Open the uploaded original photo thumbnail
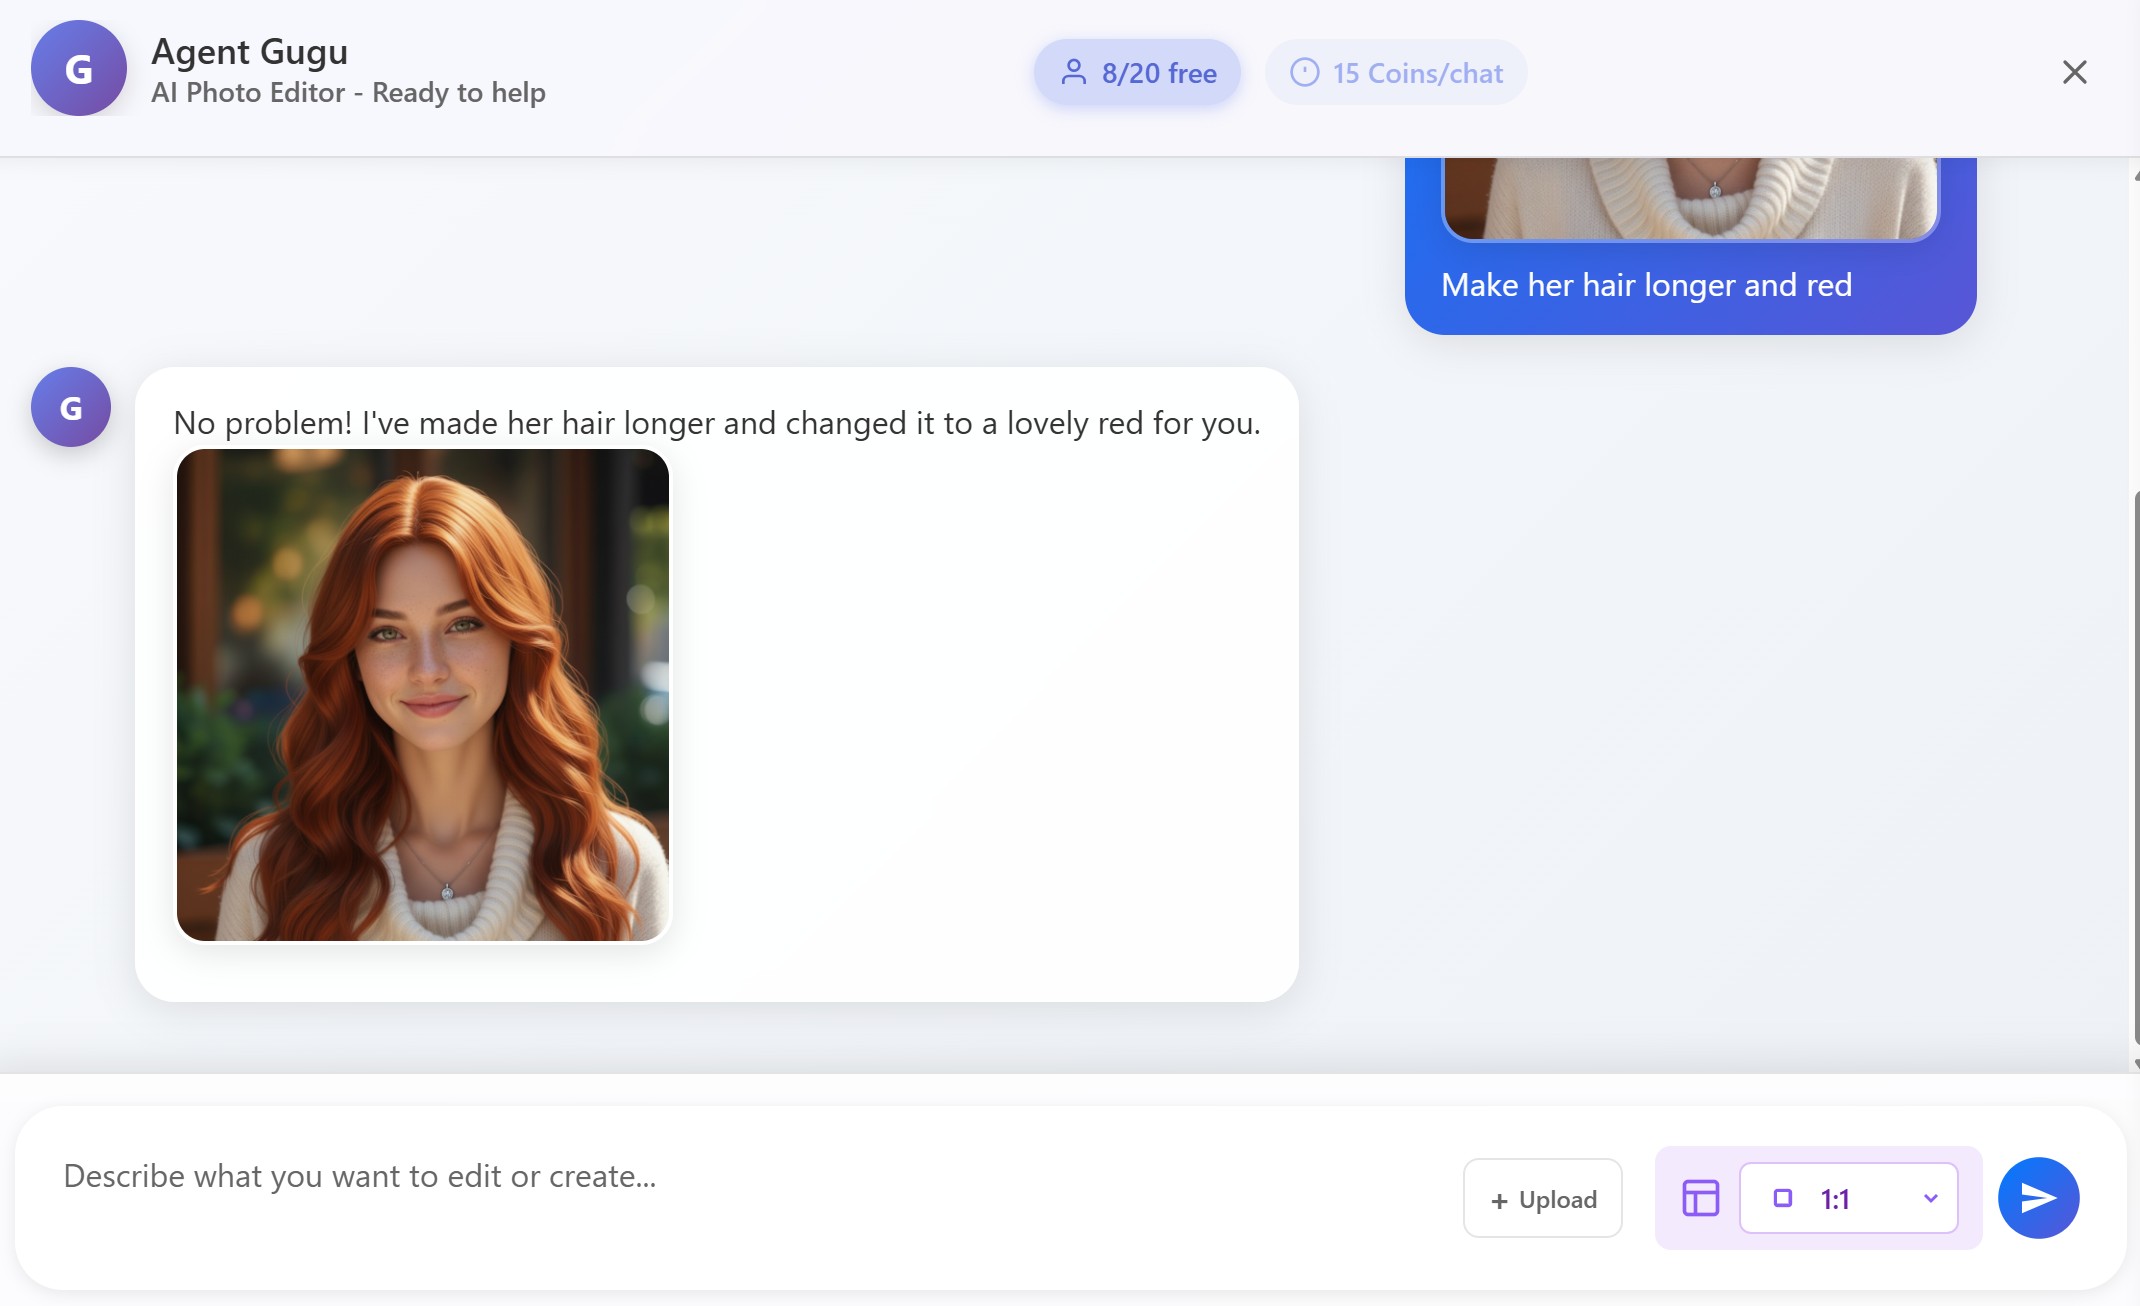The image size is (2140, 1306). pyautogui.click(x=1690, y=198)
